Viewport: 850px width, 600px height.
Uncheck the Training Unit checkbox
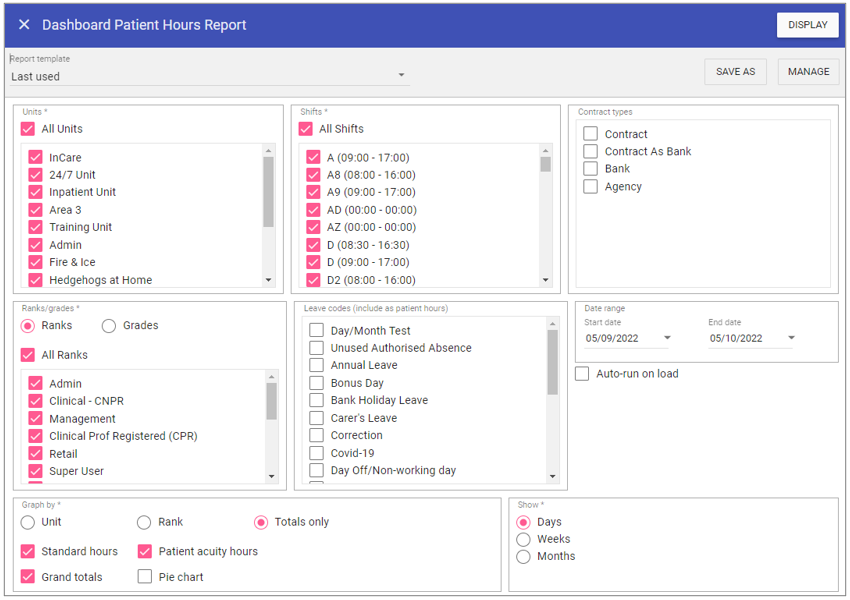coord(36,228)
